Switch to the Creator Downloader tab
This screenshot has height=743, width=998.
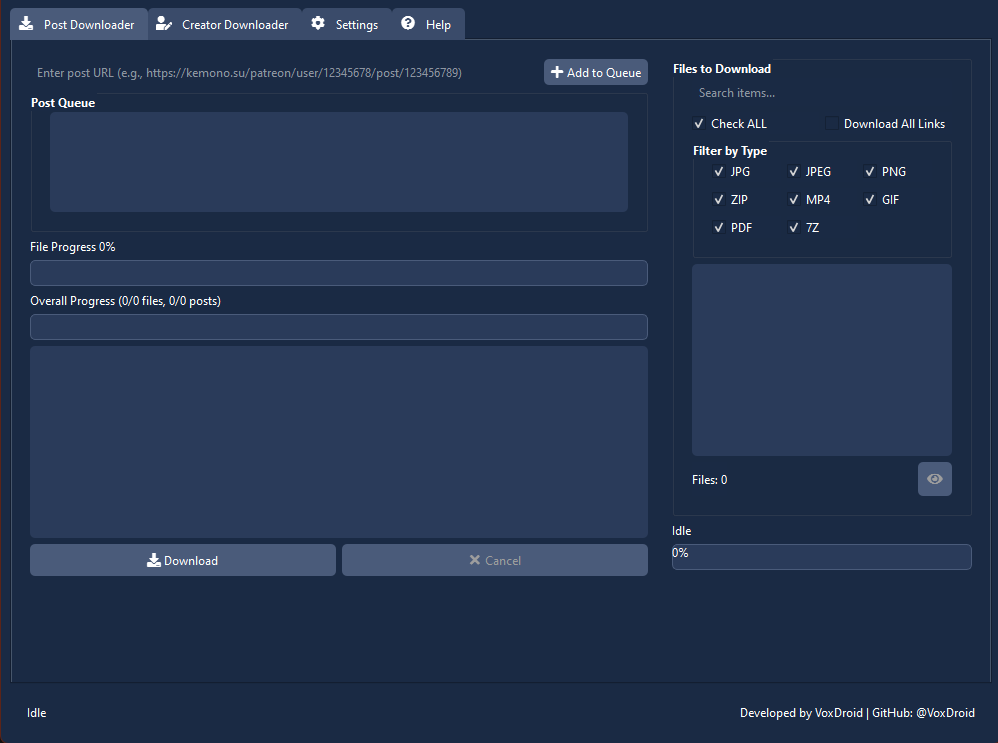[x=222, y=23]
